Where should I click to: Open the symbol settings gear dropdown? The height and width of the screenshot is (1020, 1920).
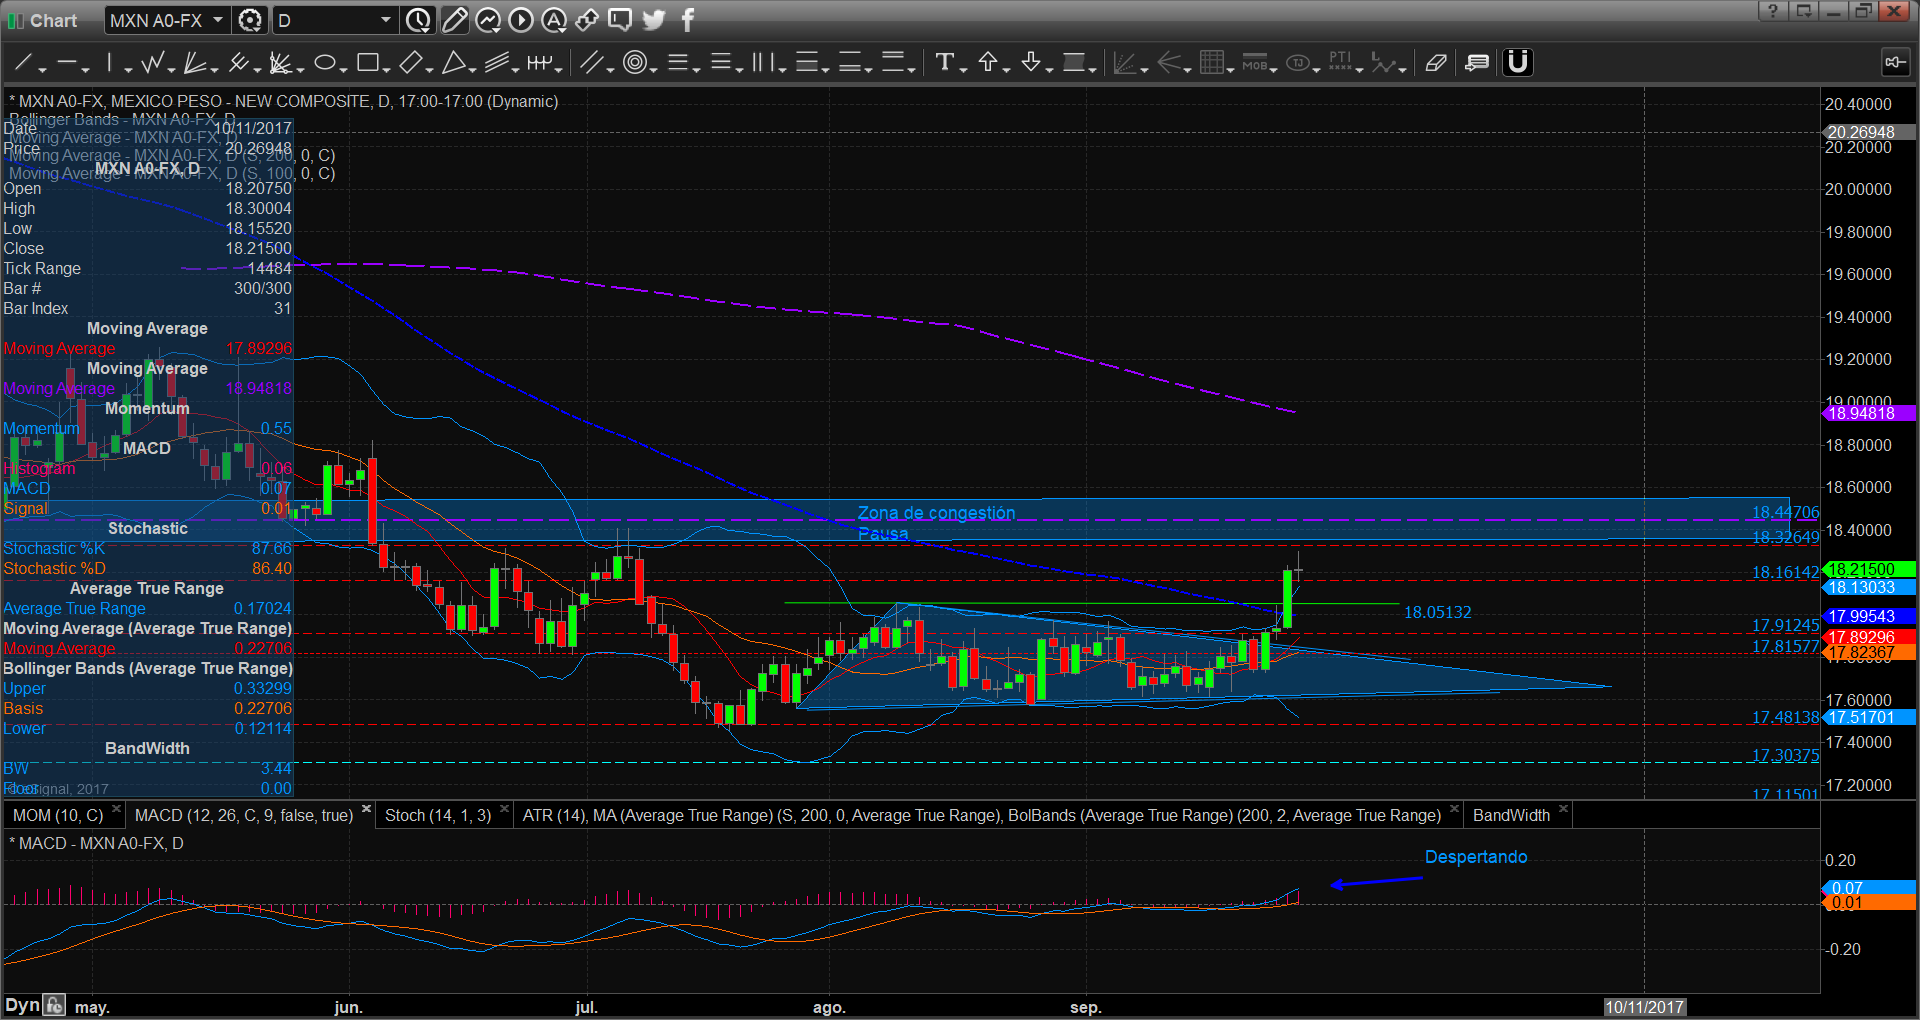pos(251,20)
